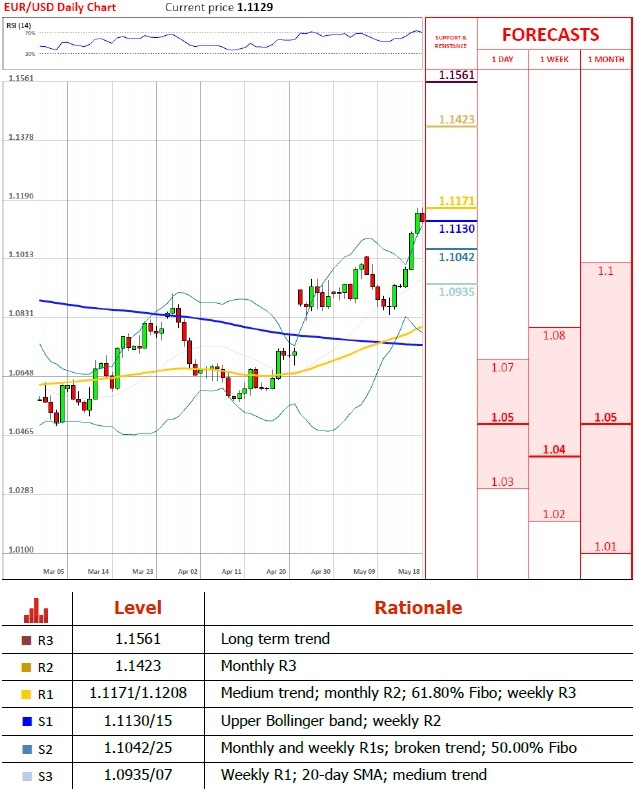
Task: Click the Weekly R1; 20-day SMA rationale
Action: pos(354,775)
